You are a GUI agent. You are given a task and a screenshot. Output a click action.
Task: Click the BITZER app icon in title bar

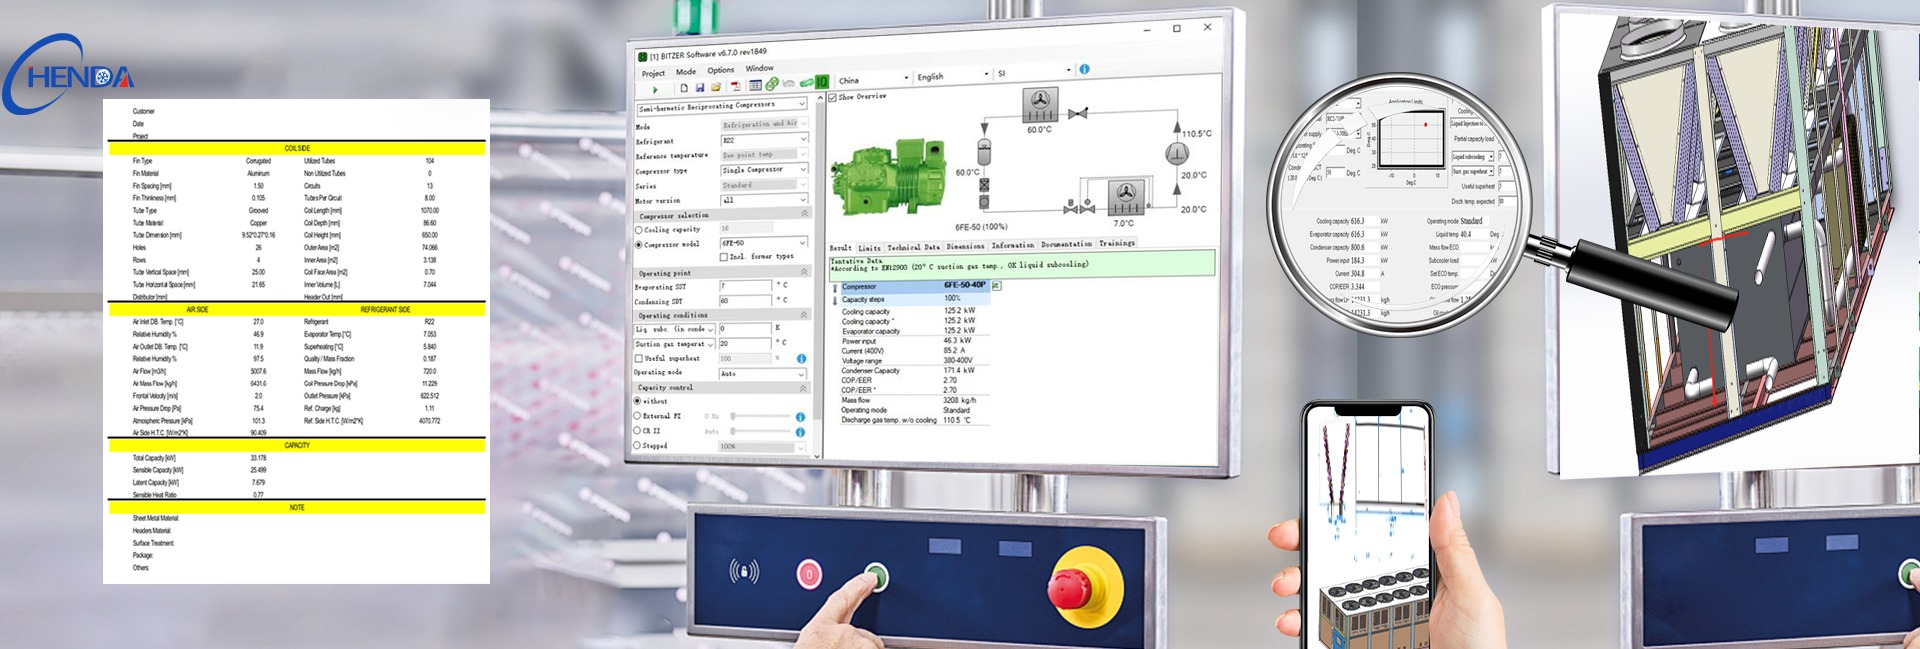(x=643, y=56)
